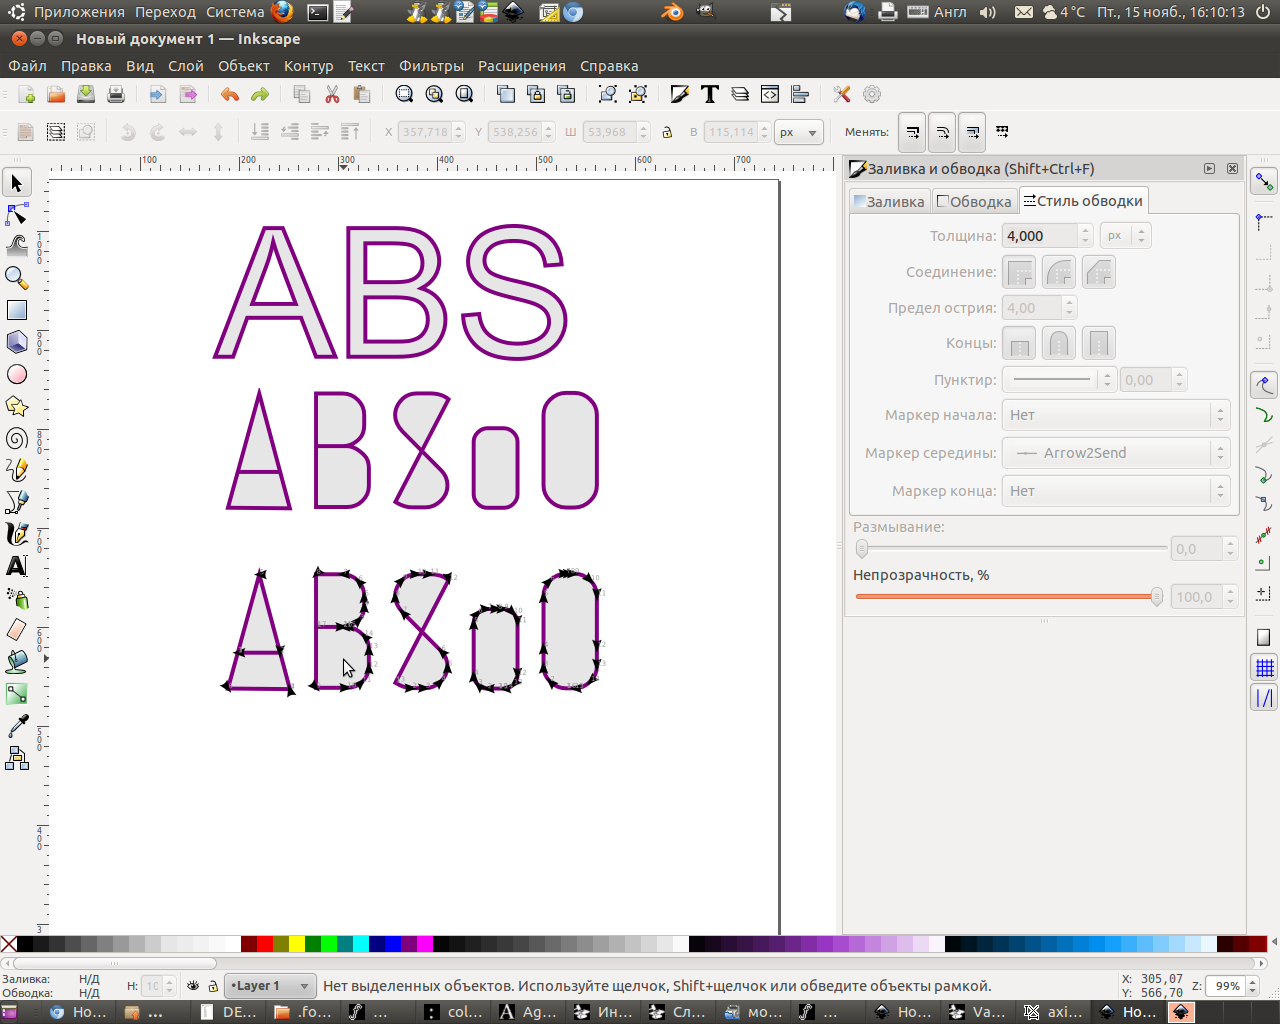
Task: Click the volume icon in system tray
Action: click(x=988, y=12)
